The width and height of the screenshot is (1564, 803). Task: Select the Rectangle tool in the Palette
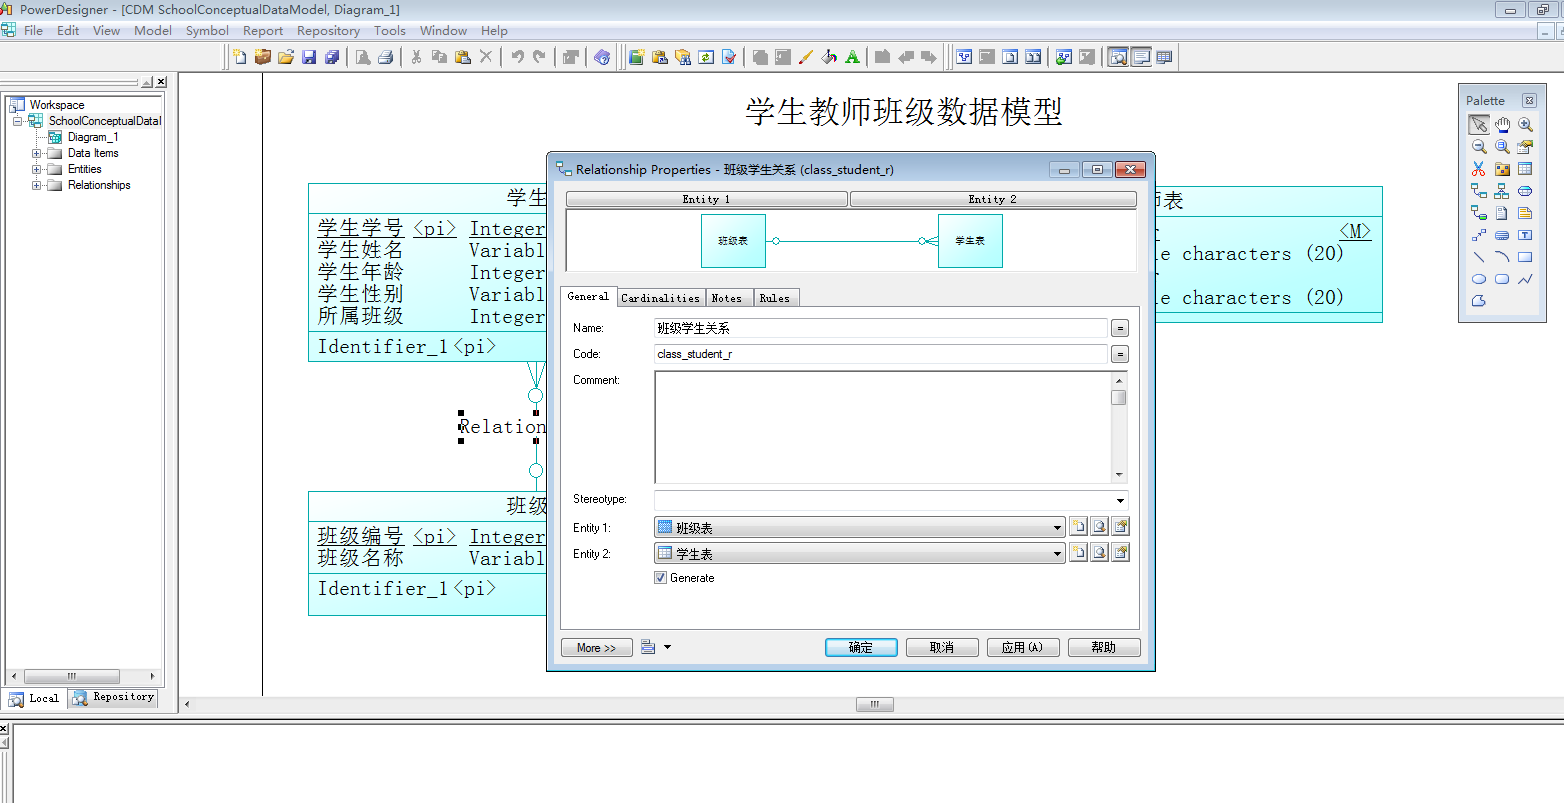1525,257
